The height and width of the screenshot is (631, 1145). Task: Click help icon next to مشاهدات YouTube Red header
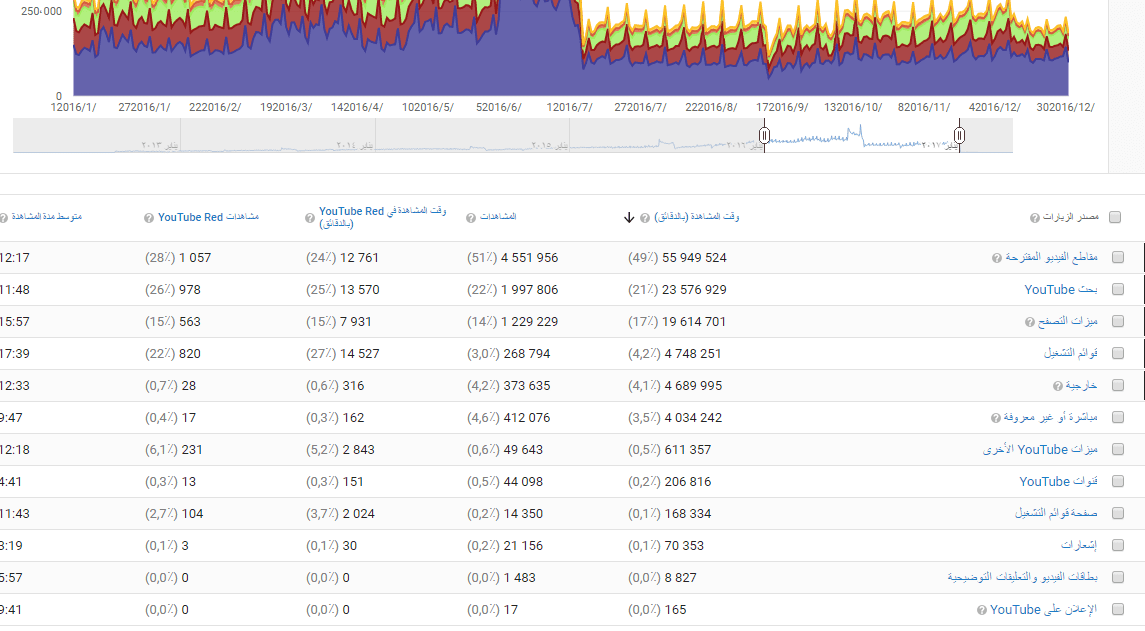tap(149, 217)
